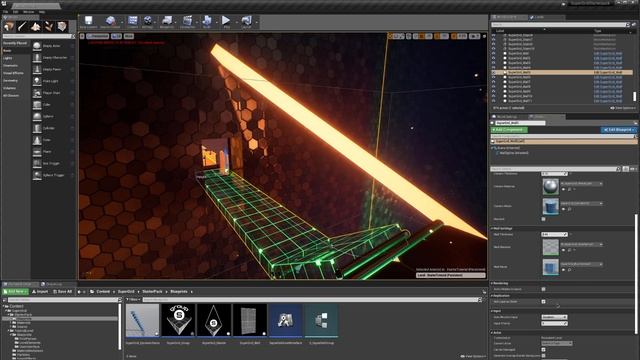Pick the Empty Character icon
Image resolution: width=640 pixels, height=360 pixels.
tap(37, 58)
